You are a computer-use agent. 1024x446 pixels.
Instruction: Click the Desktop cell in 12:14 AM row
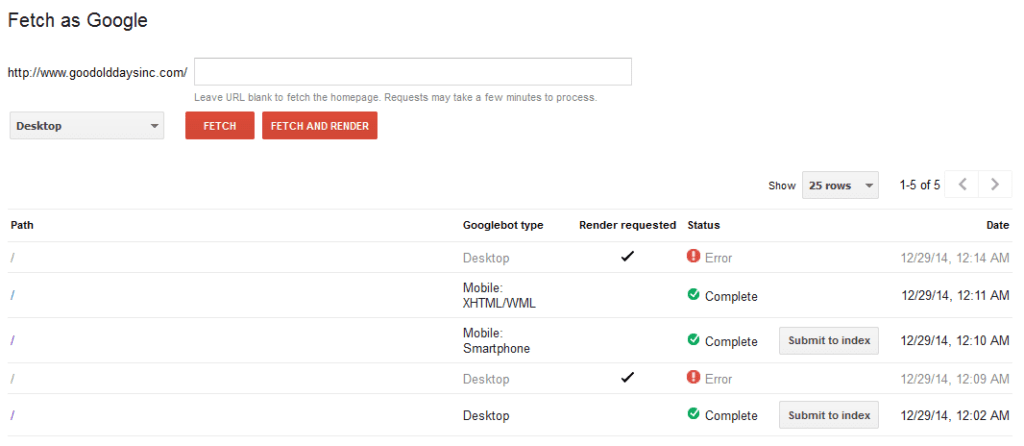[x=486, y=258]
